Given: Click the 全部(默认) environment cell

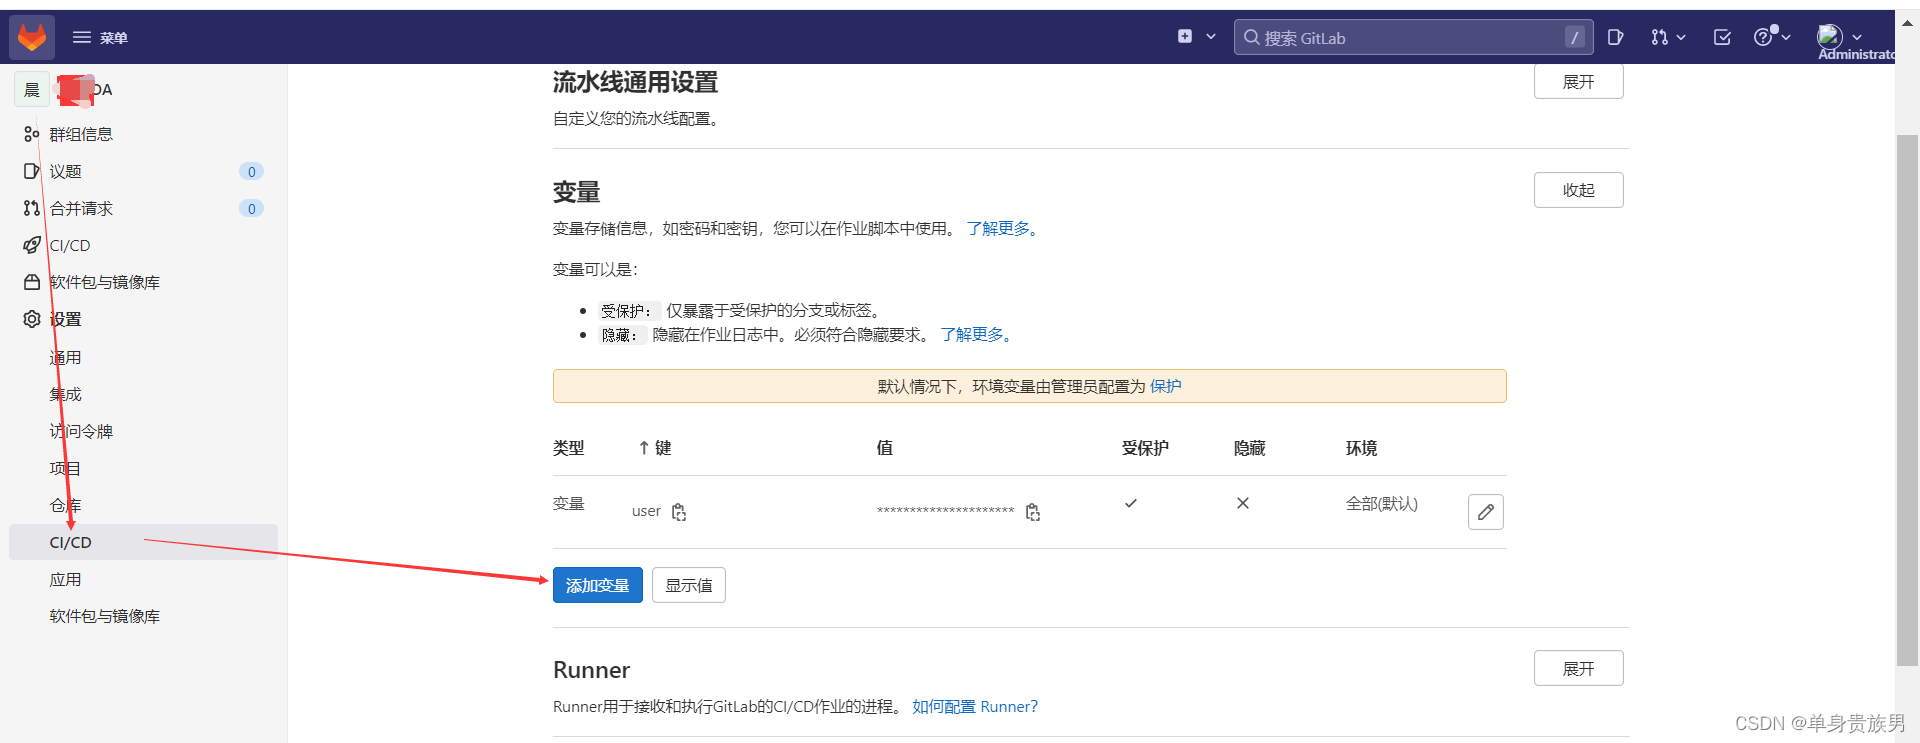Looking at the screenshot, I should [x=1382, y=504].
